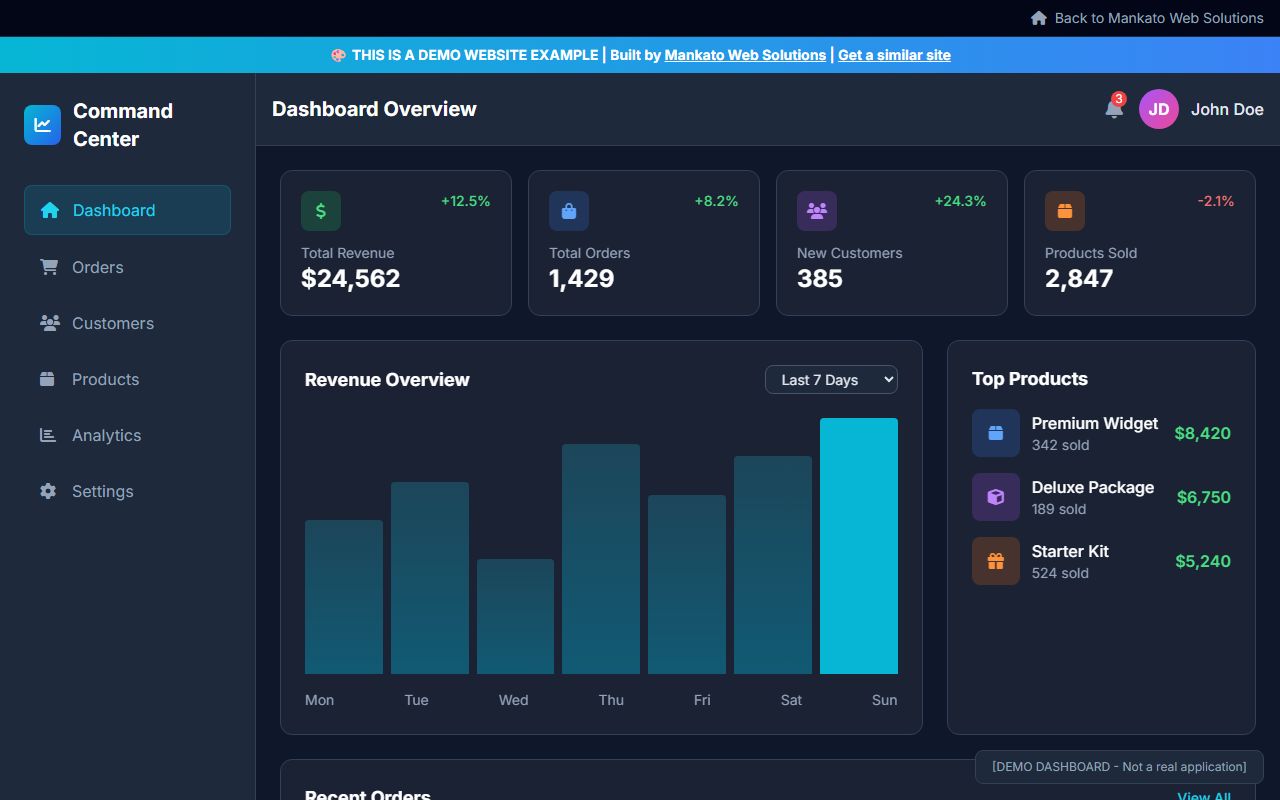Click Back to Mankato Web Solutions
Viewport: 1280px width, 800px height.
(1158, 18)
